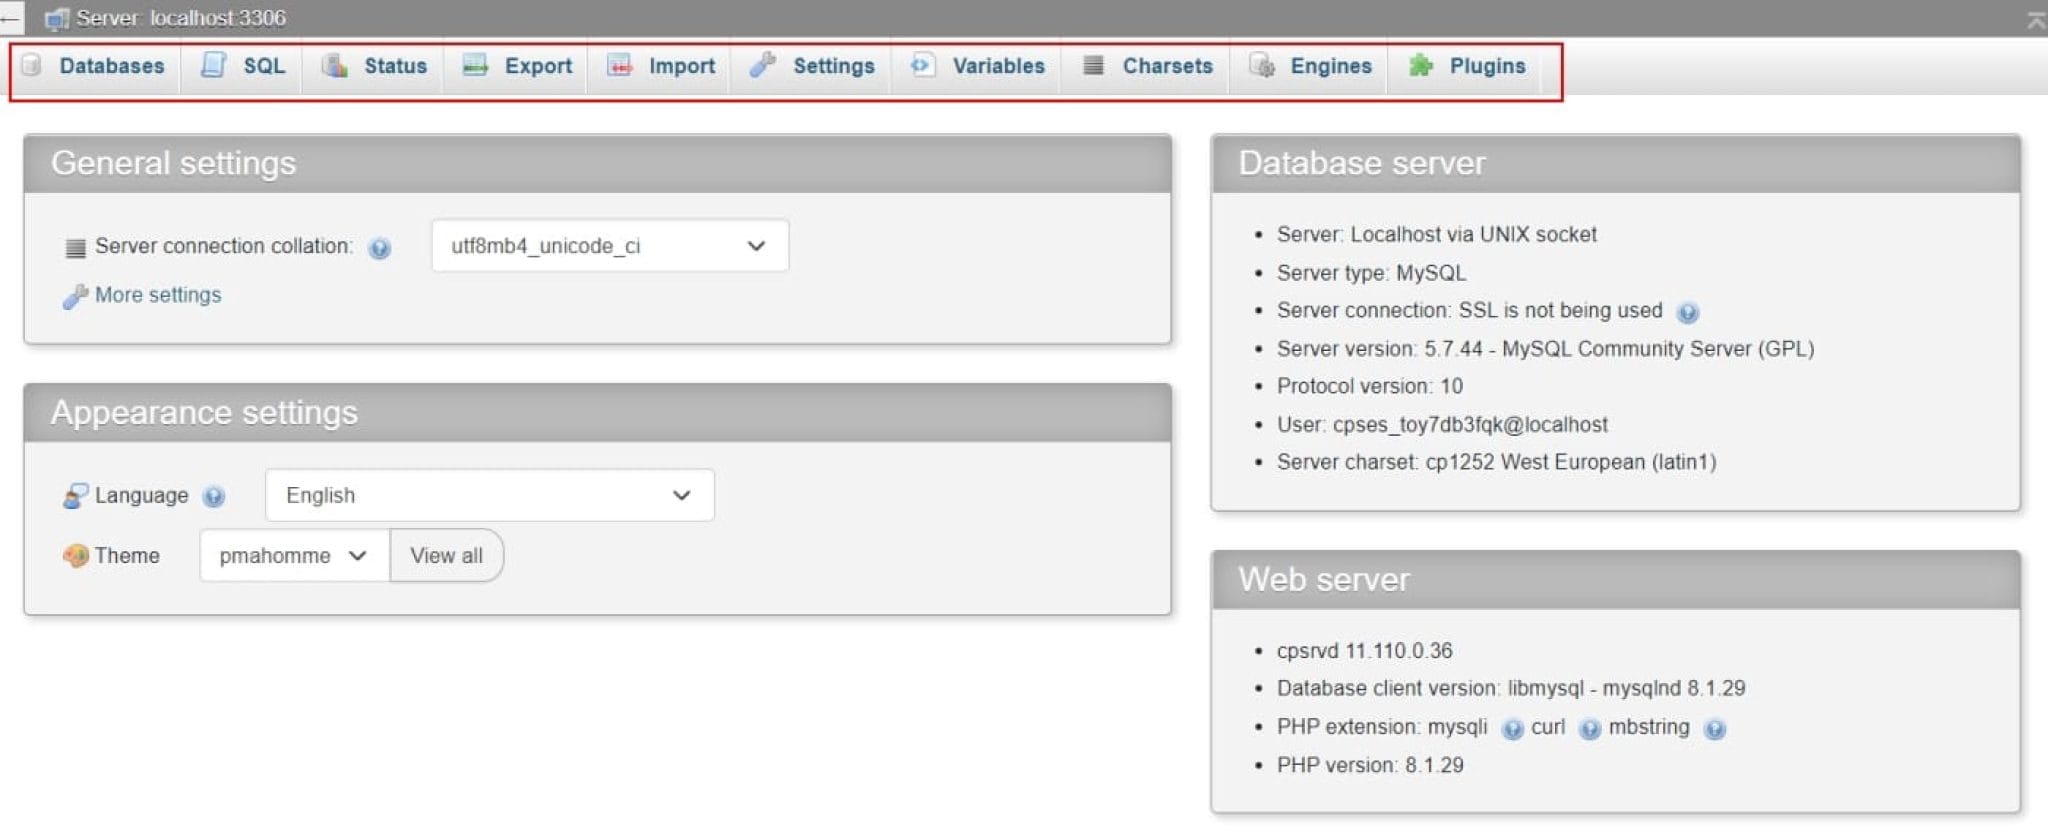
Task: Click help icon beside Server connection collation
Action: click(x=379, y=248)
